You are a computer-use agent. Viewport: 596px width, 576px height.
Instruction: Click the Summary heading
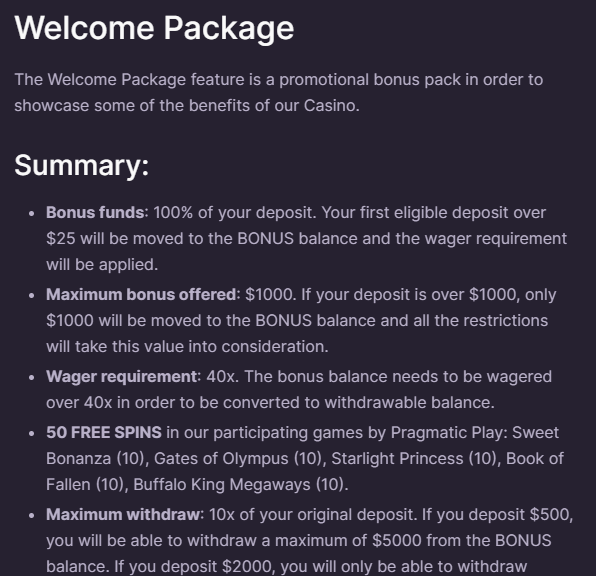coord(81,166)
